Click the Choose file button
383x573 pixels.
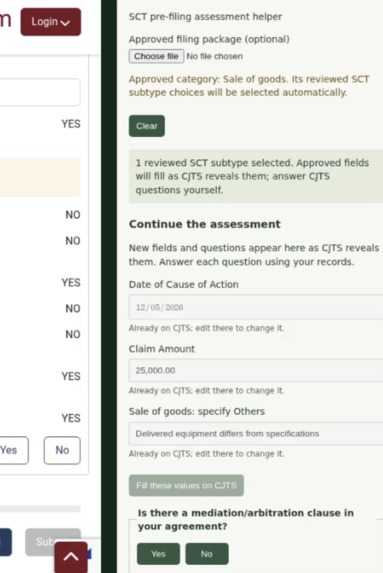156,56
